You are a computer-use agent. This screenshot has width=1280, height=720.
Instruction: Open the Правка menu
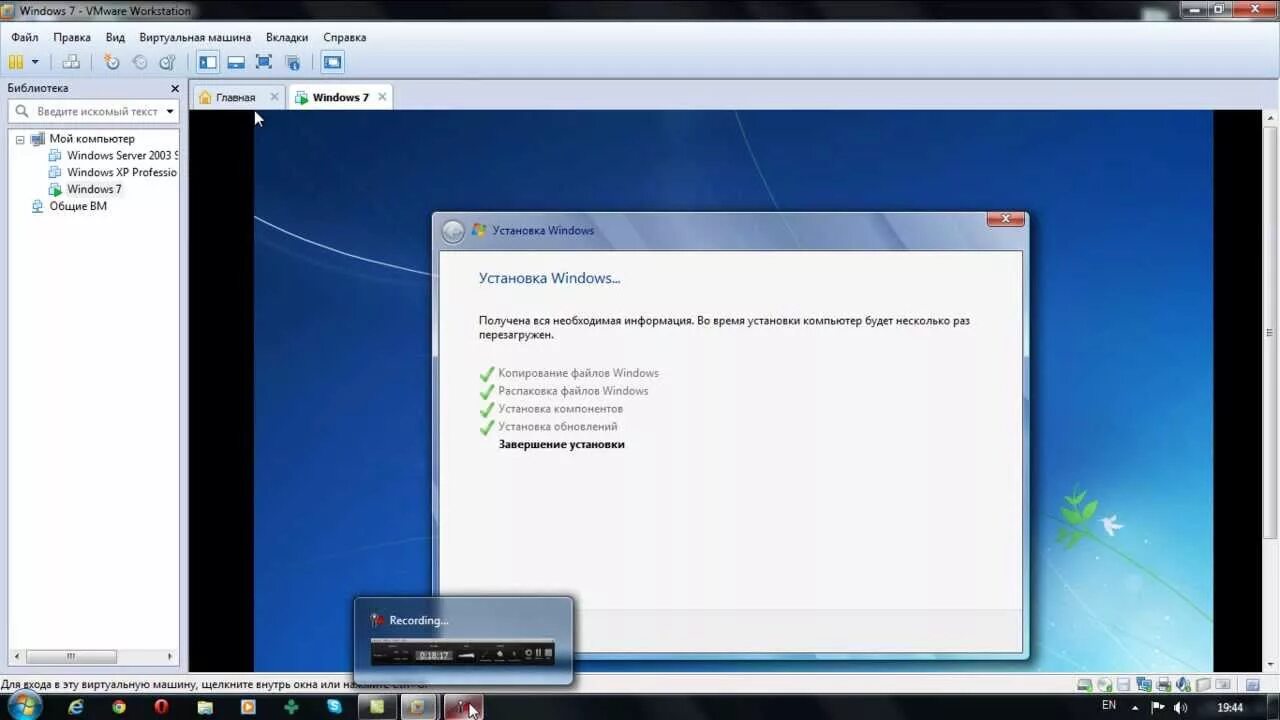(72, 37)
